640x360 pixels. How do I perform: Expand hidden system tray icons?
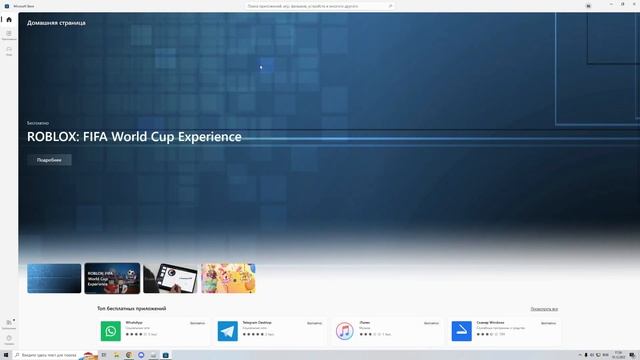580,355
